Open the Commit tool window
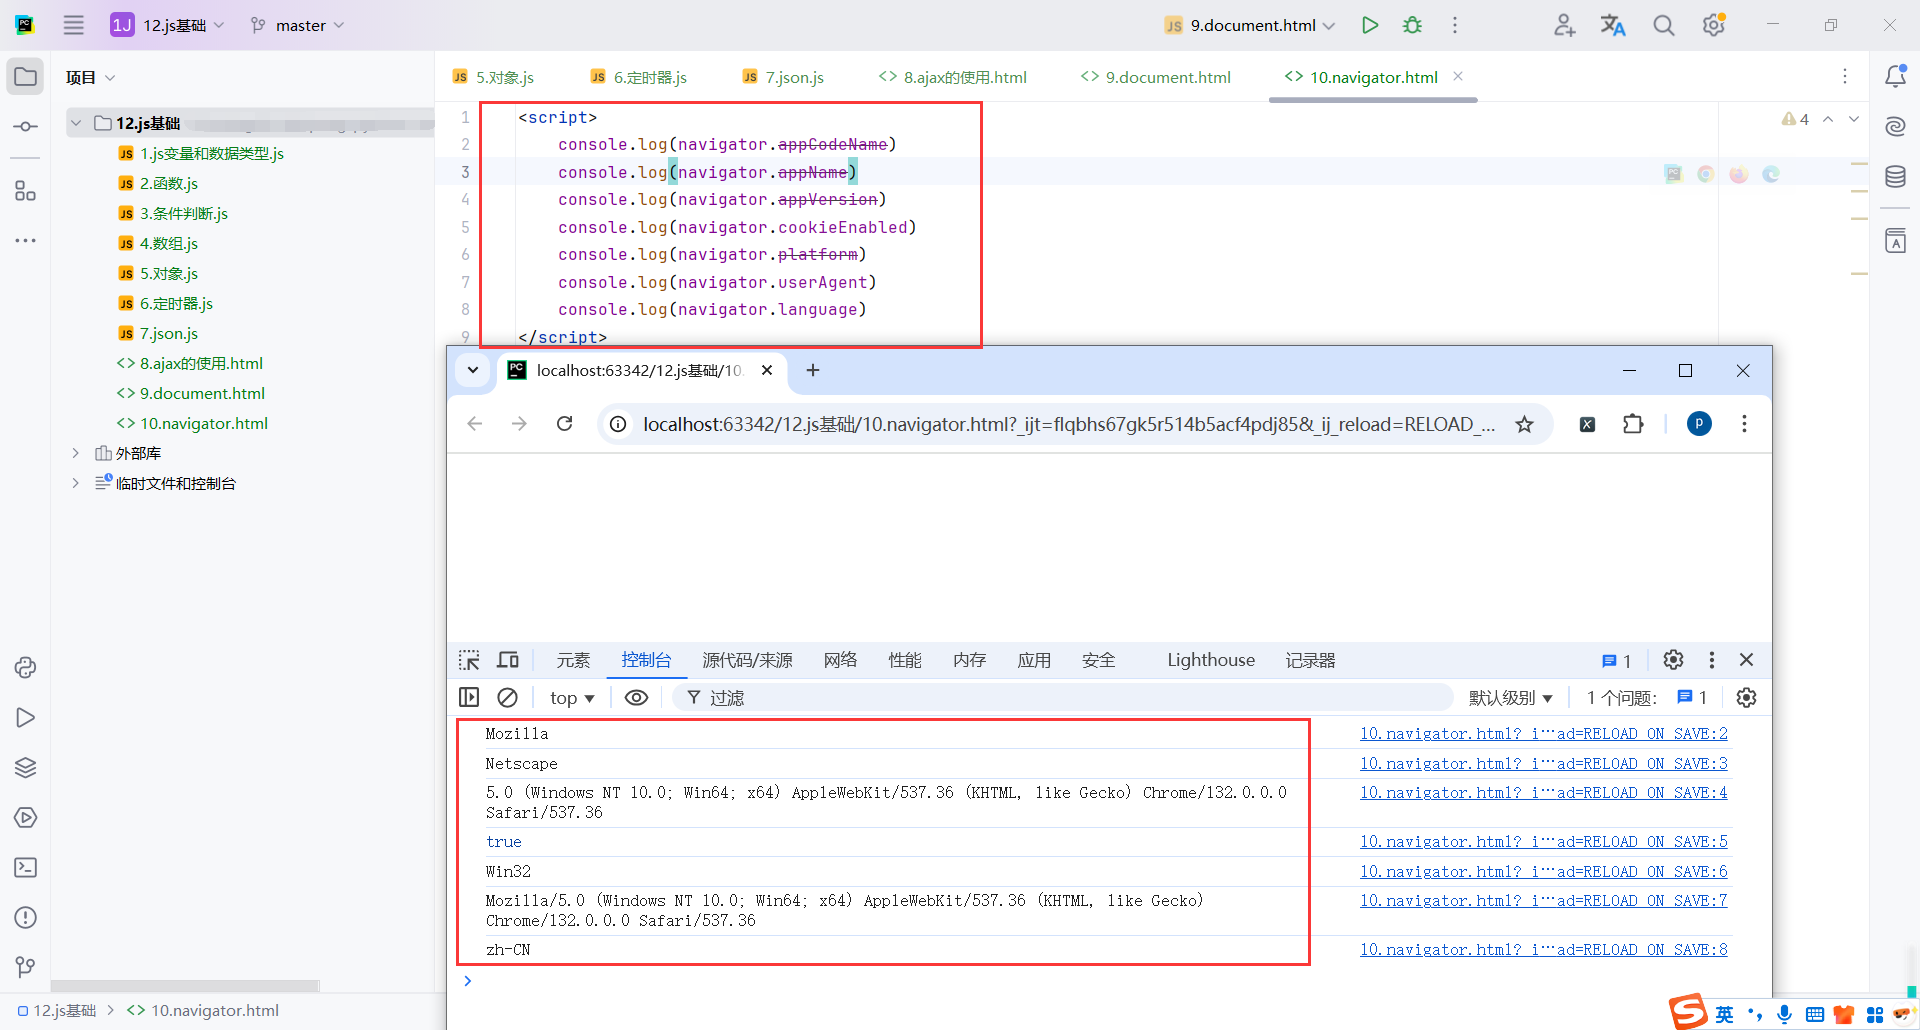The image size is (1920, 1030). pyautogui.click(x=25, y=127)
